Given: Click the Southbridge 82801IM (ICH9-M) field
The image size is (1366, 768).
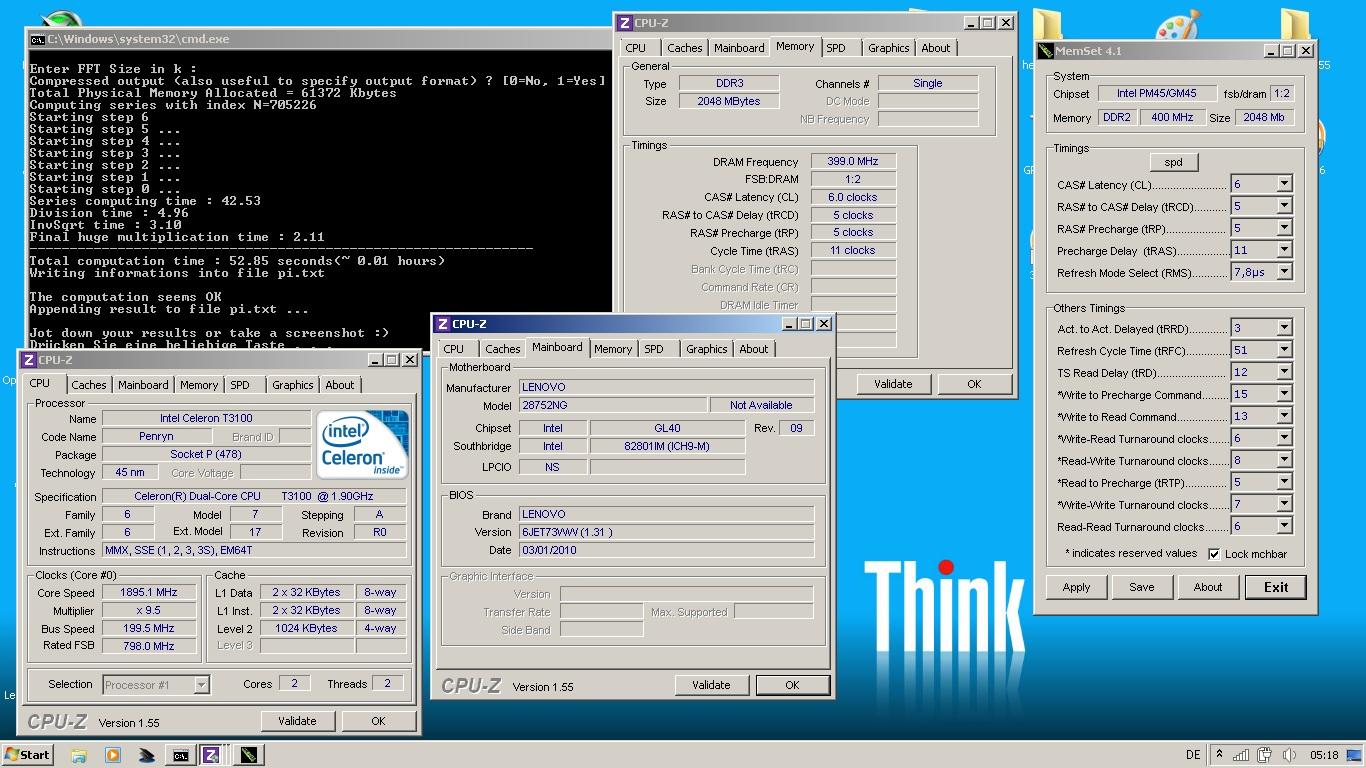Looking at the screenshot, I should (667, 447).
